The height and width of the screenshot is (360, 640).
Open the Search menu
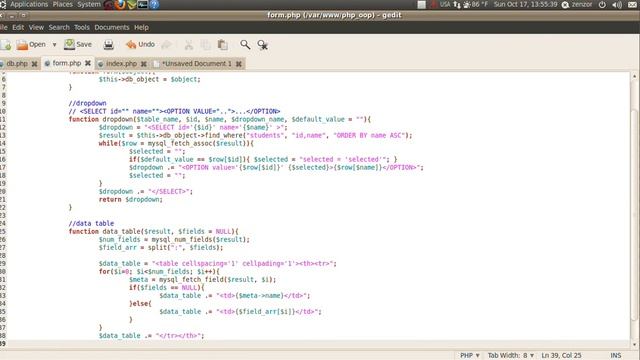click(59, 27)
